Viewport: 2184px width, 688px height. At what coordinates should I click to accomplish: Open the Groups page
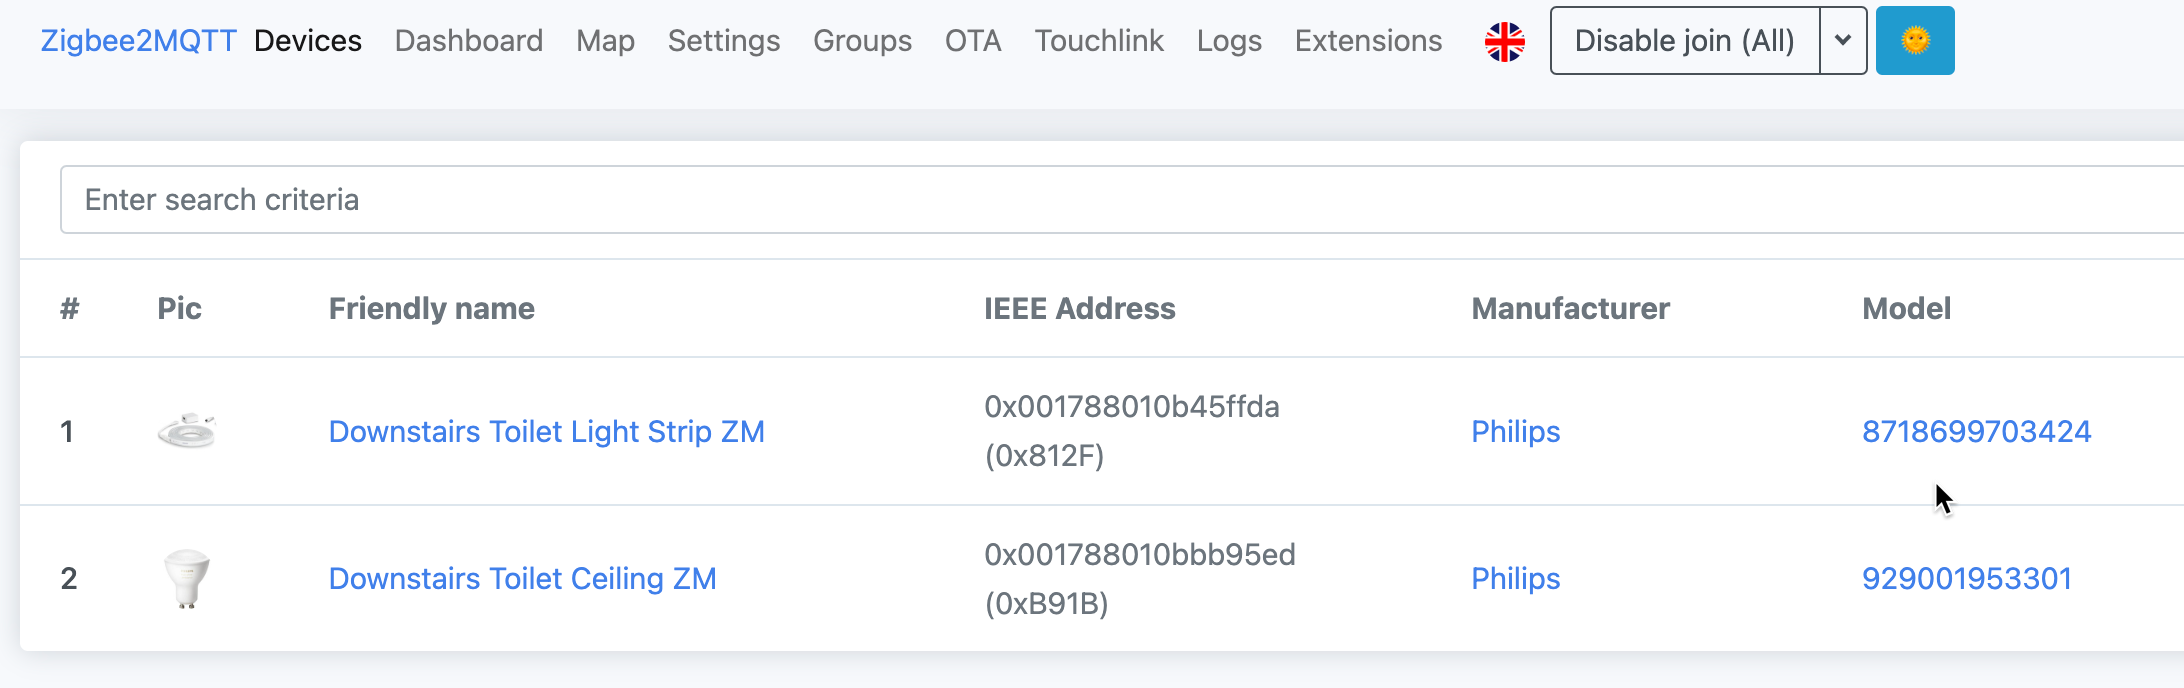coord(862,40)
